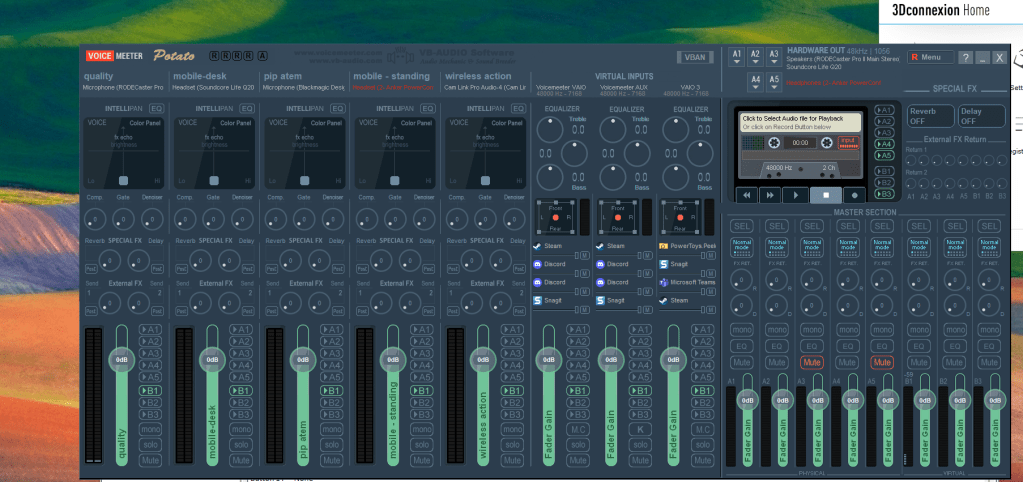1023x482 pixels.
Task: Start playback on the cassette recorder
Action: pyautogui.click(x=795, y=194)
